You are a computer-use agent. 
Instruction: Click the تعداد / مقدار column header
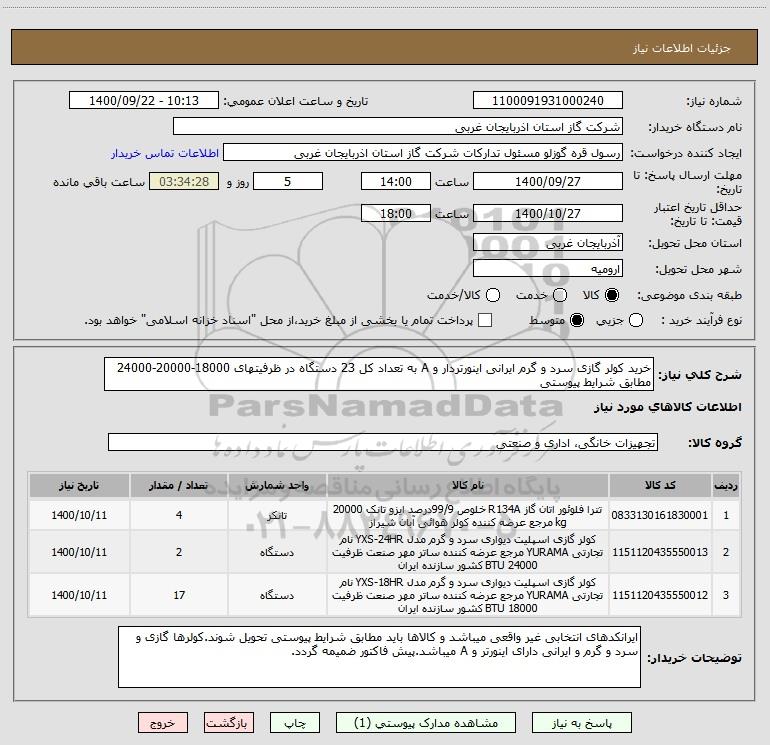(179, 486)
